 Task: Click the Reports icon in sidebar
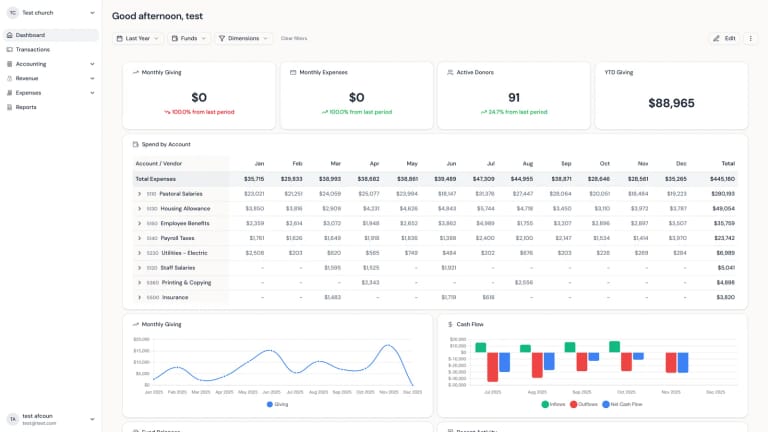pos(9,107)
